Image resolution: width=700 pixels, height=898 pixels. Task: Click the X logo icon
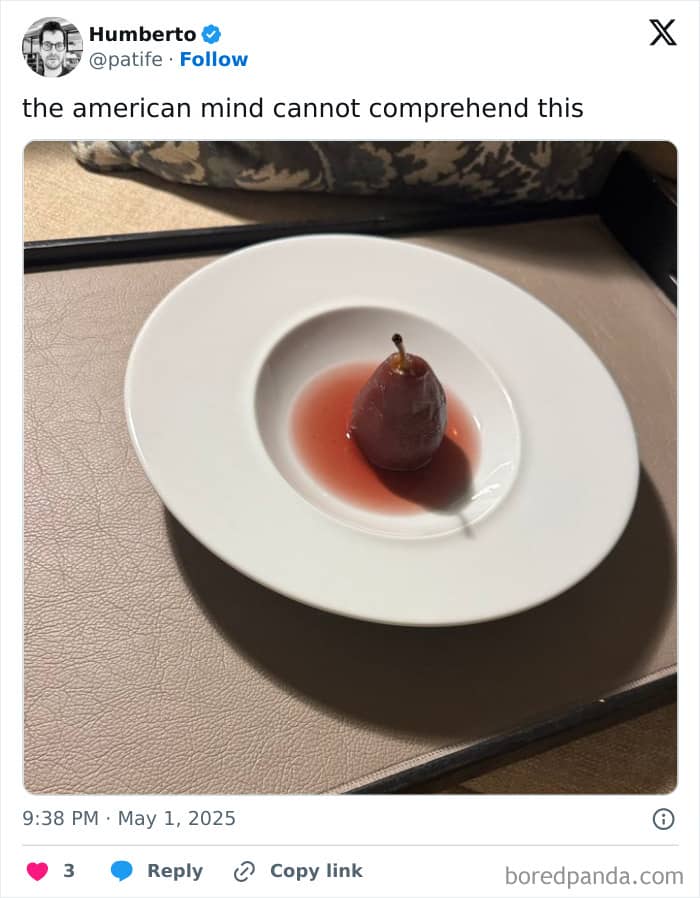coord(662,33)
